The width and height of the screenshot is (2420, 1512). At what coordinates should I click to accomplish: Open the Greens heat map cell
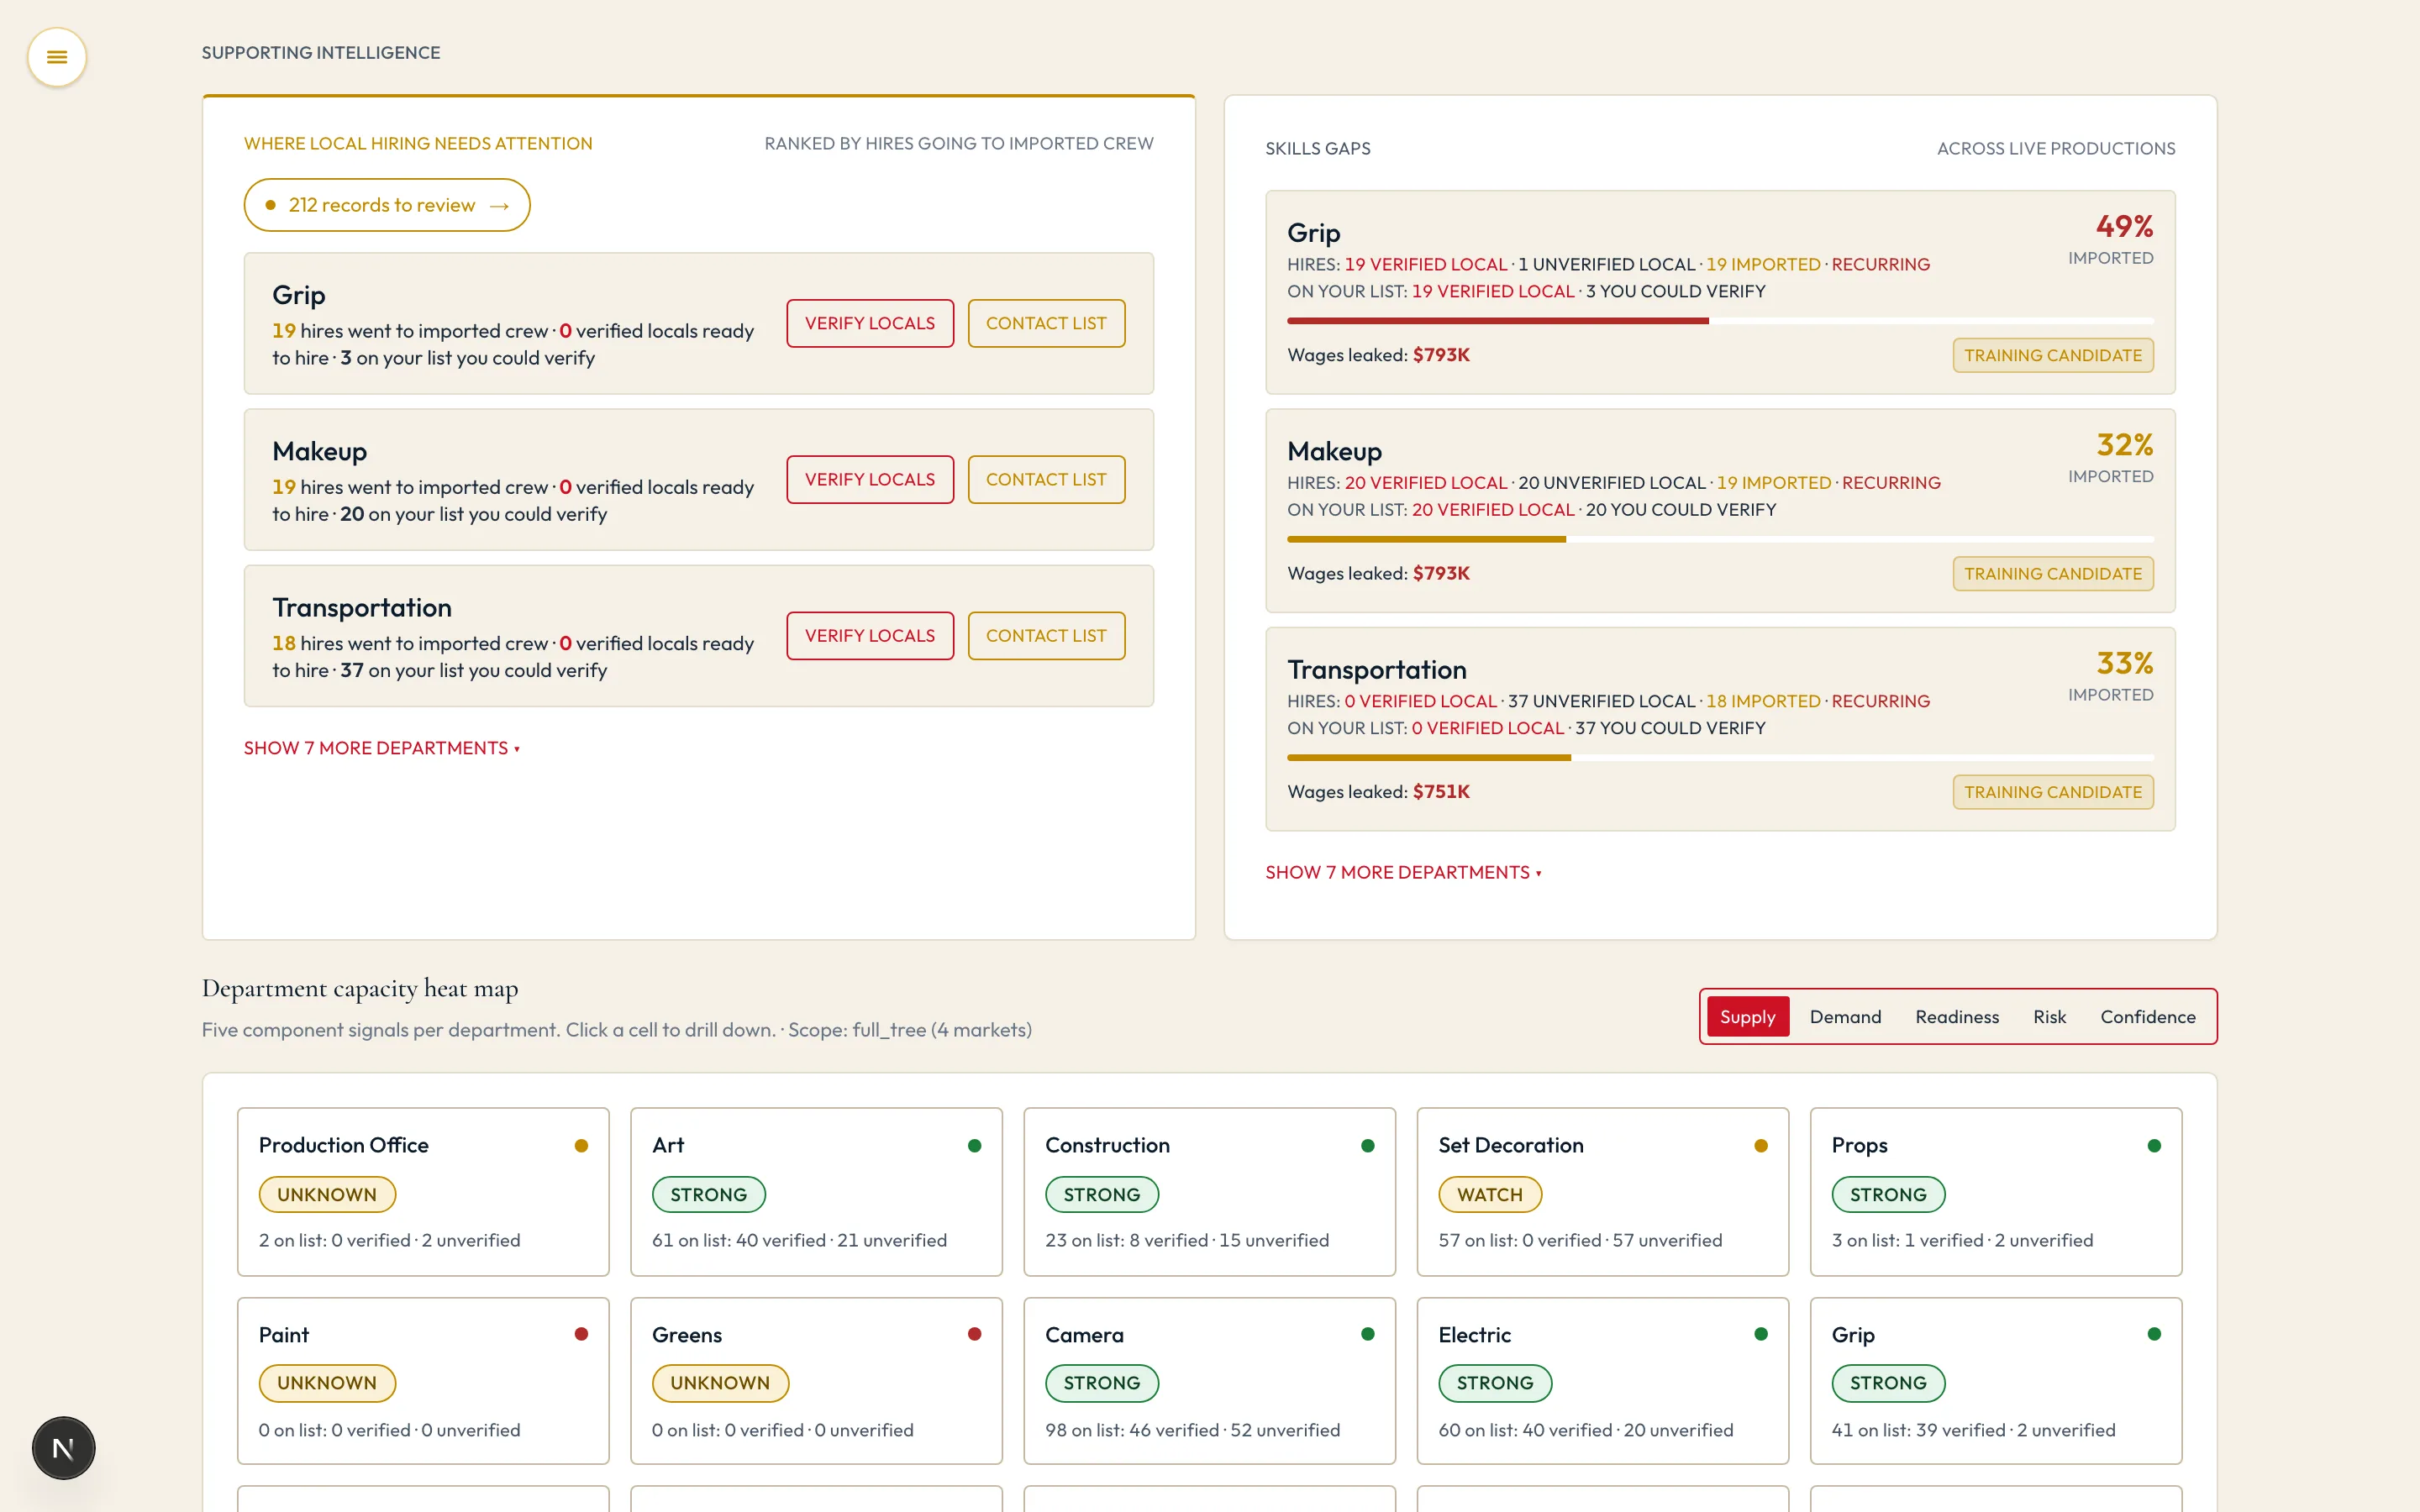point(816,1380)
